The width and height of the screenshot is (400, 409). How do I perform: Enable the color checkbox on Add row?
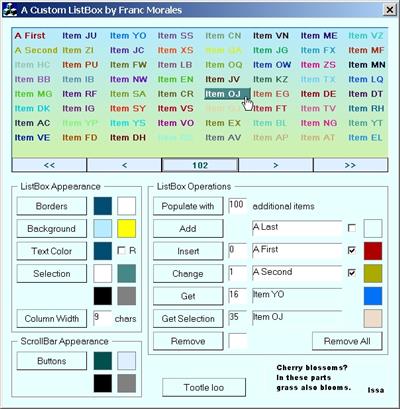tap(351, 228)
